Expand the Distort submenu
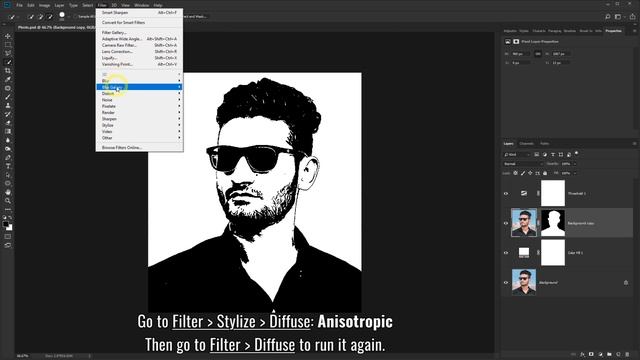The height and width of the screenshot is (360, 640). (140, 93)
